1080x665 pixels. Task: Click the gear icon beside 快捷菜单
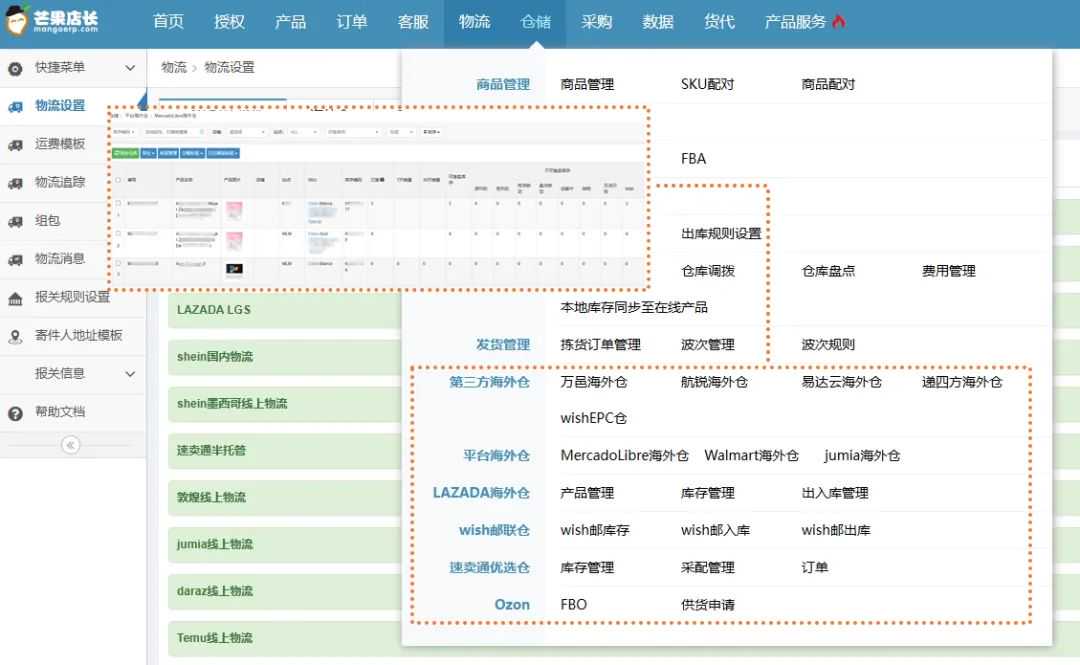tap(15, 68)
